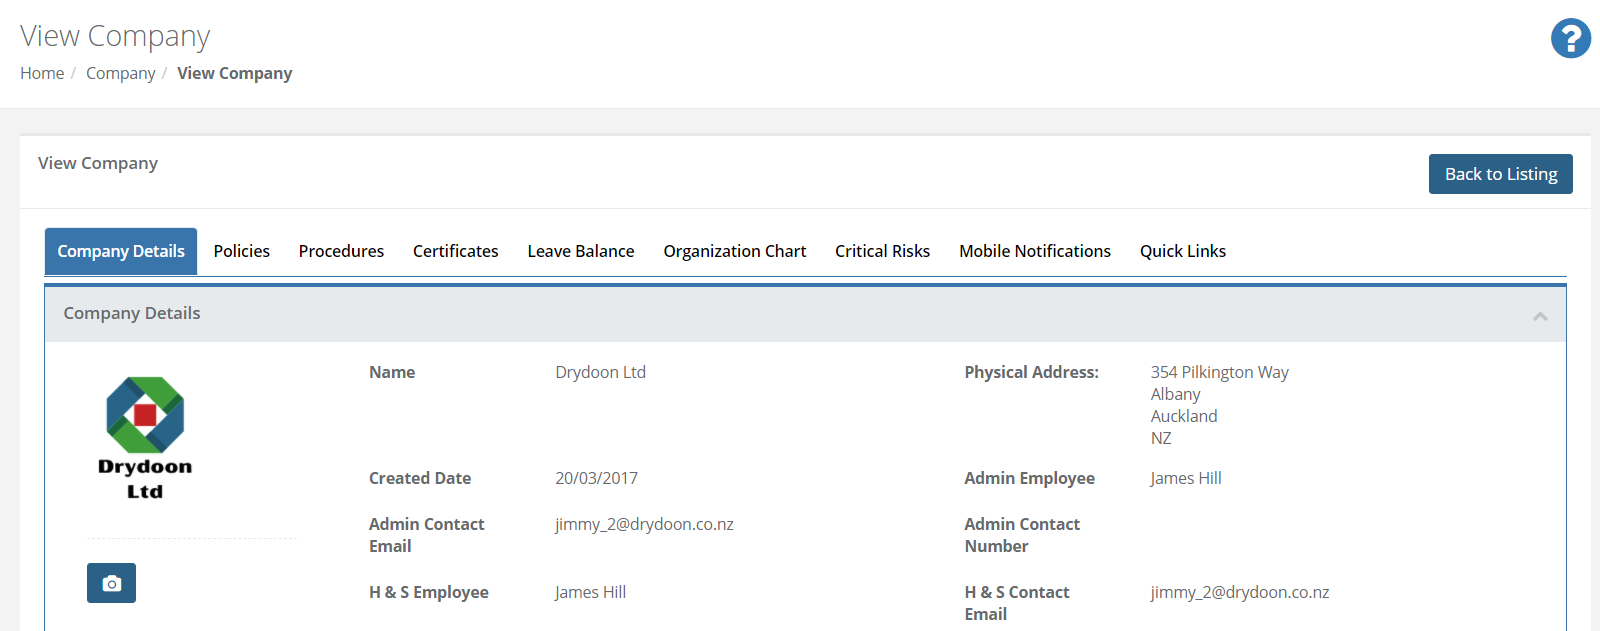Click the View Company card title

point(98,163)
